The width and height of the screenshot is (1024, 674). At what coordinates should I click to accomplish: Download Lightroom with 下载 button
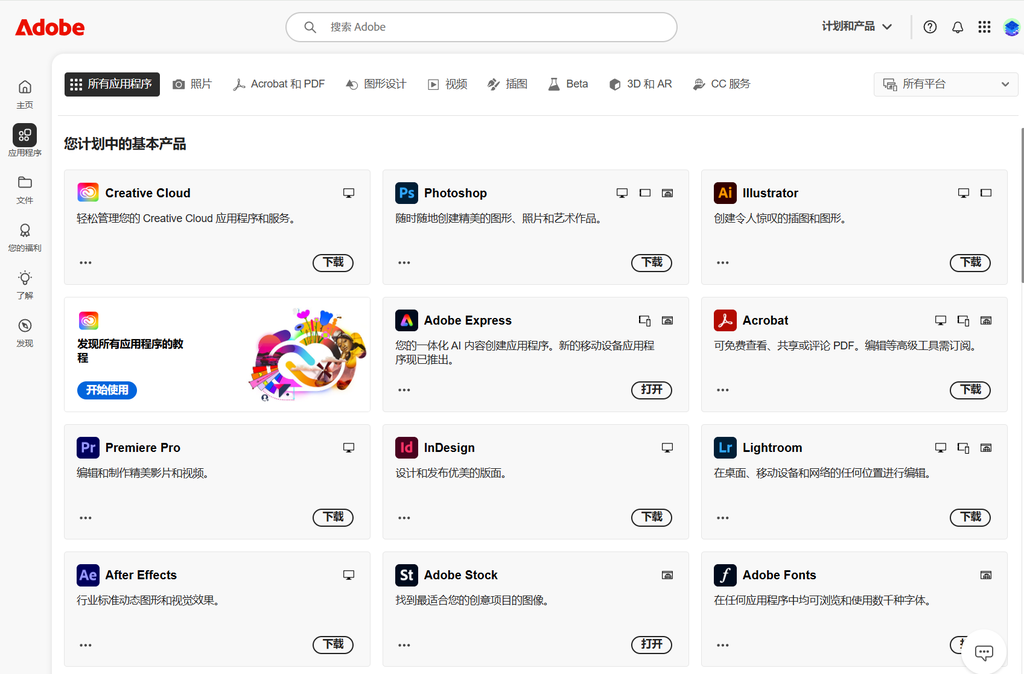point(970,517)
